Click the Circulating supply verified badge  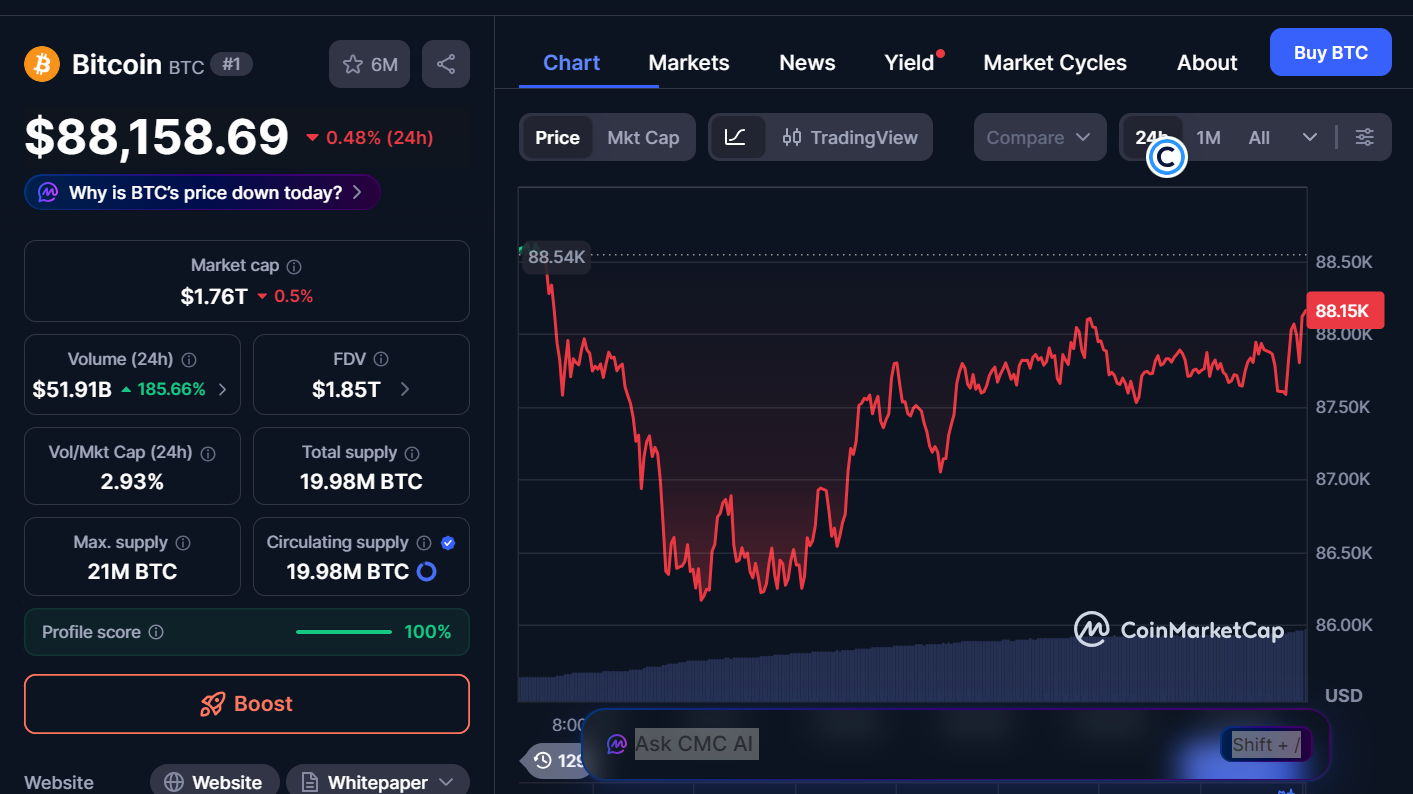448,542
